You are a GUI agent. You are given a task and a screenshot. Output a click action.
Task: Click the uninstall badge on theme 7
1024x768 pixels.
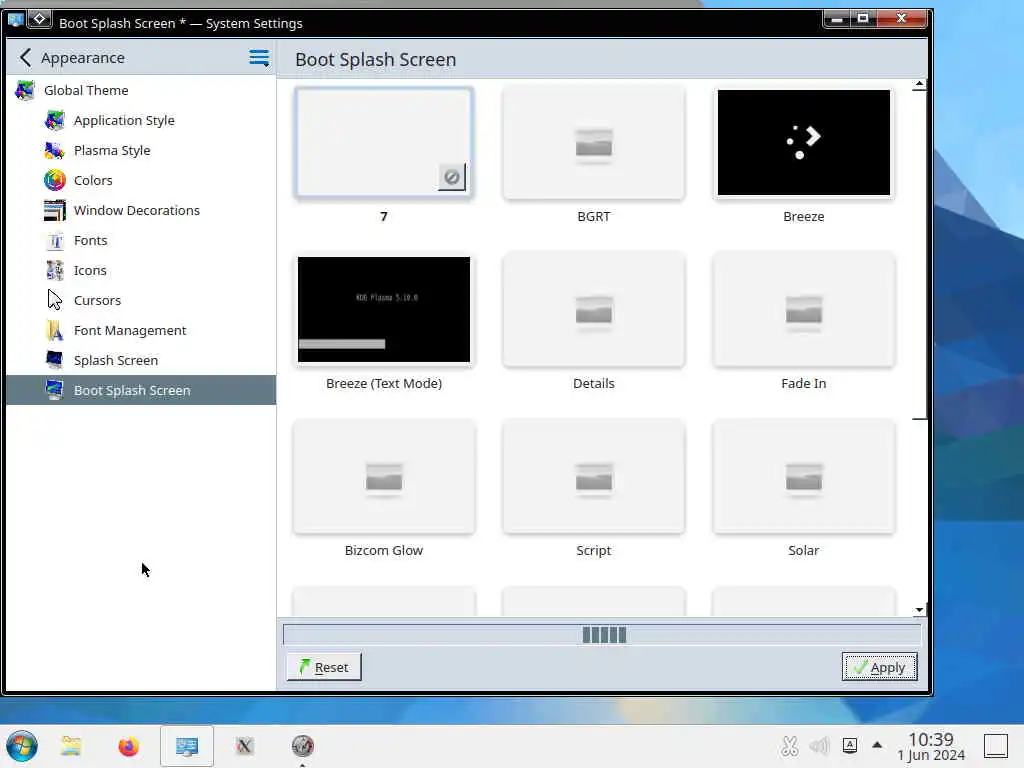click(x=451, y=177)
